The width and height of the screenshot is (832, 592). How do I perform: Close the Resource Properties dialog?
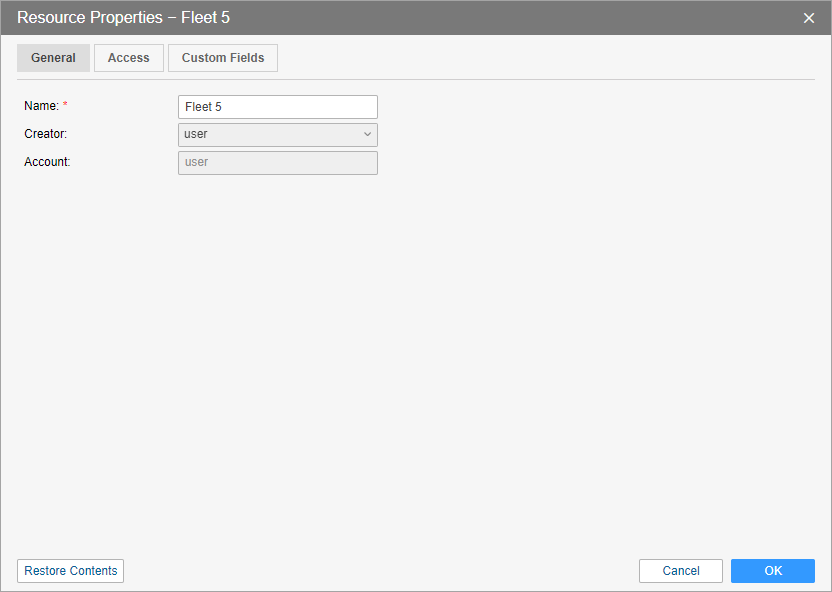[x=809, y=18]
